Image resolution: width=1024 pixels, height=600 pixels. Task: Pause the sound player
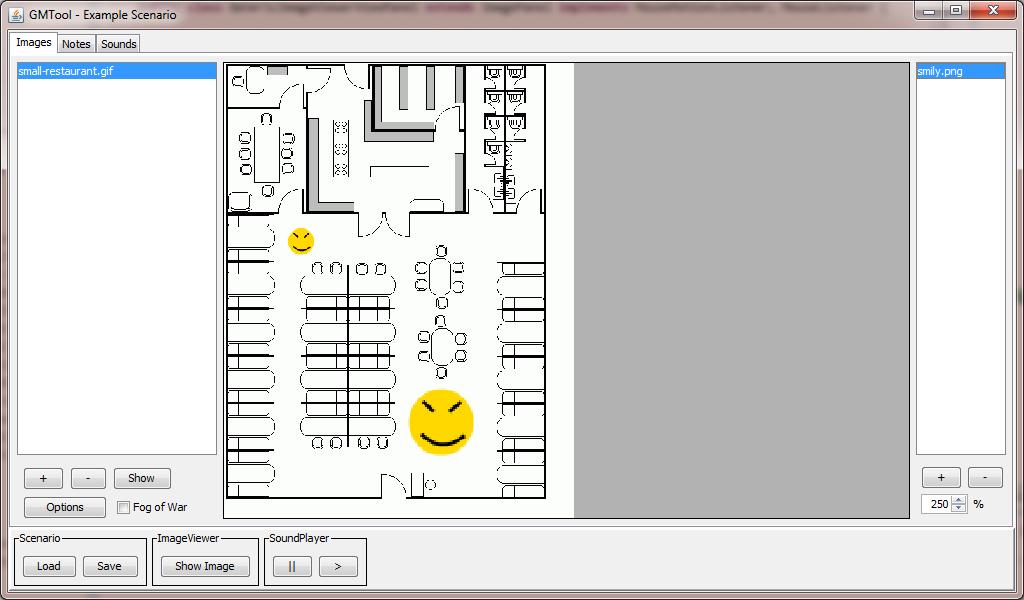(x=291, y=566)
